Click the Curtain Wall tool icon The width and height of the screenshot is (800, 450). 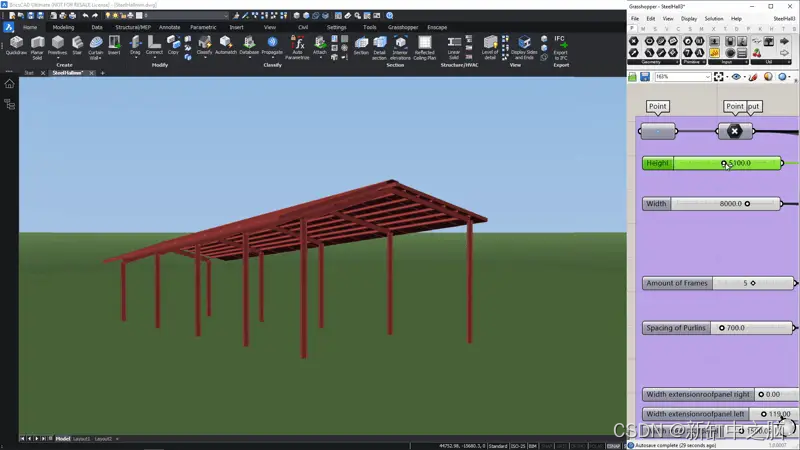coord(95,47)
